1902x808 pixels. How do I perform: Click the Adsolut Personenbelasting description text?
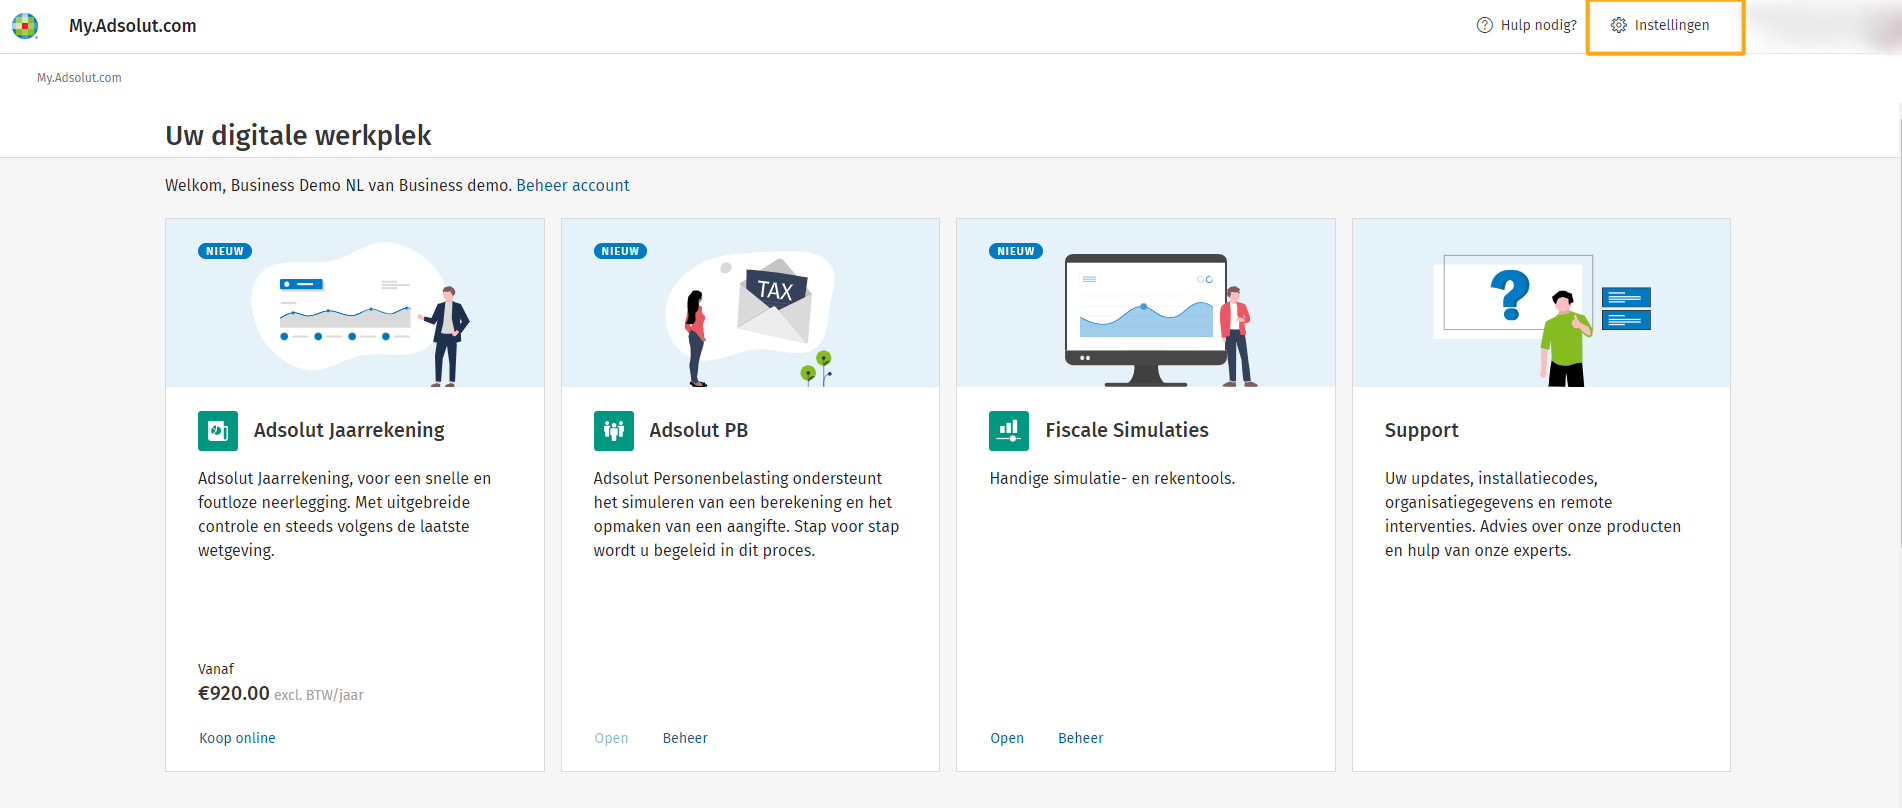point(746,514)
